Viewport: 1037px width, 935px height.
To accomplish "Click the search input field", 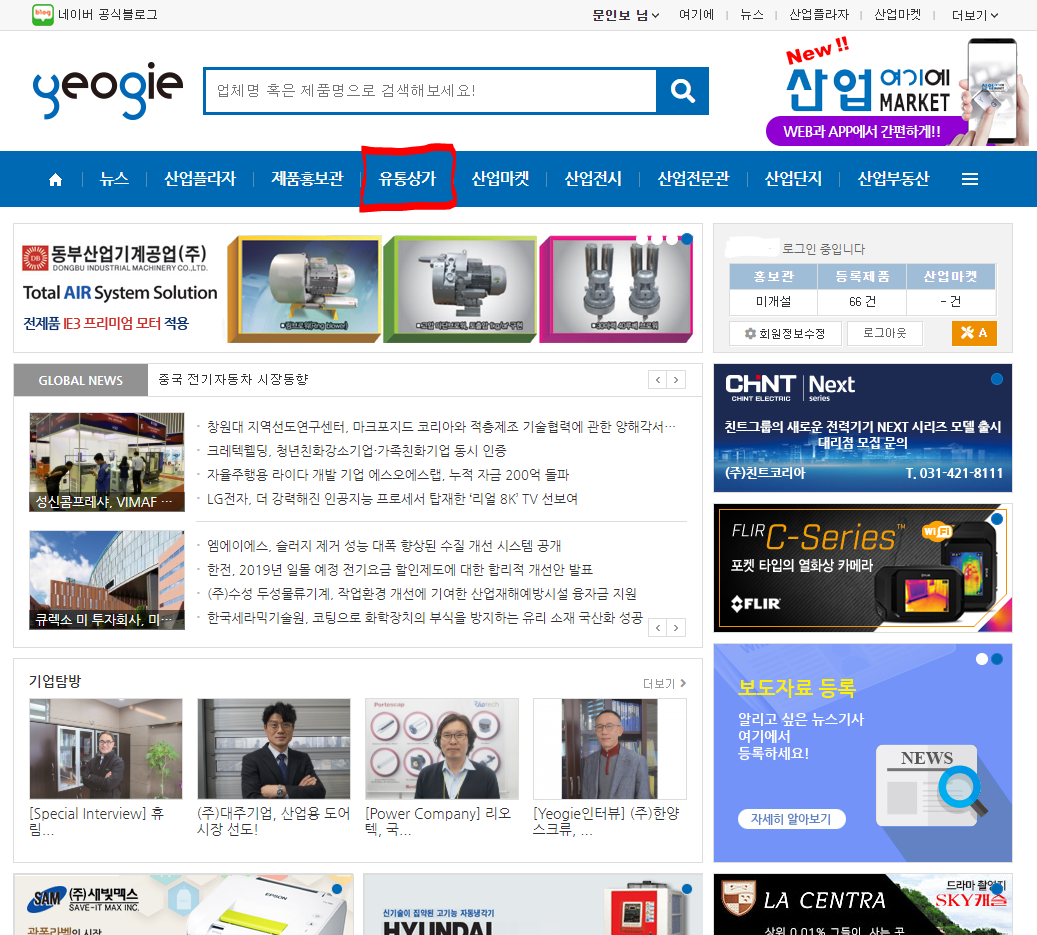I will [x=431, y=91].
